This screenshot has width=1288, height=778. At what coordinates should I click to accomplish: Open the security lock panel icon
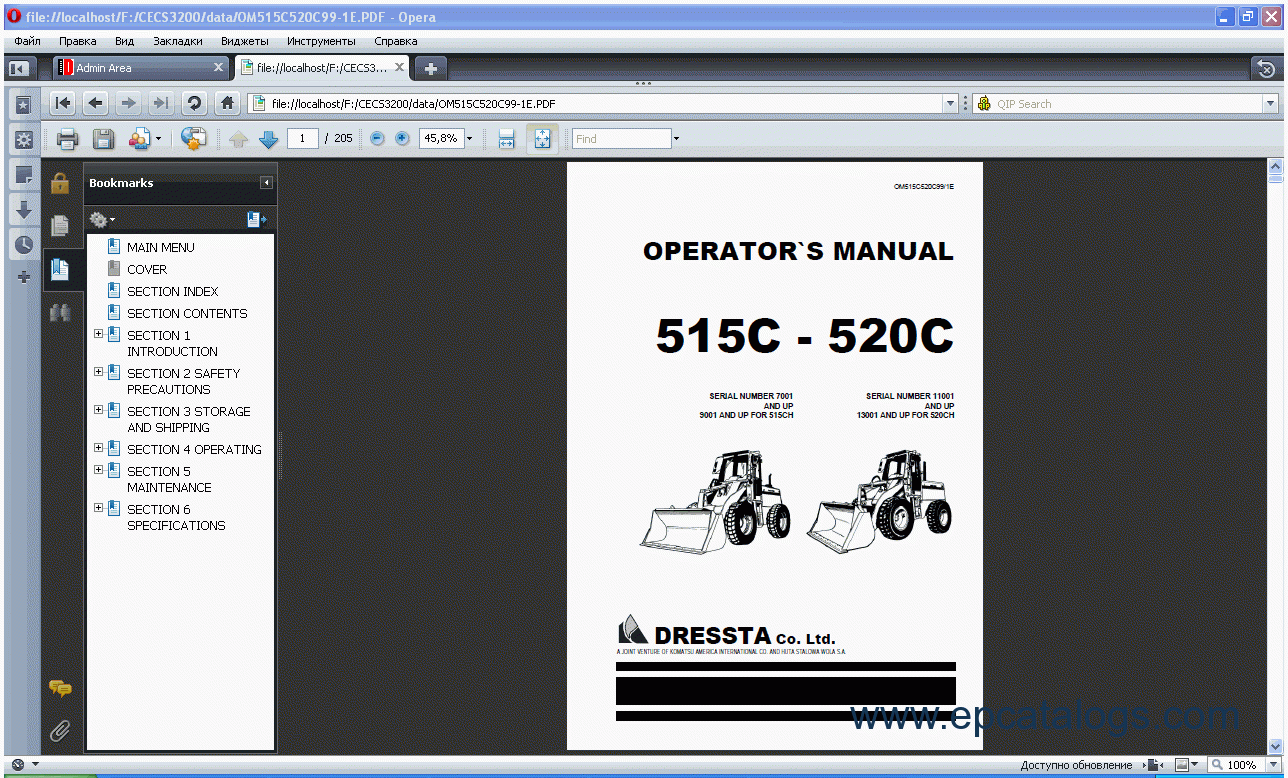60,183
